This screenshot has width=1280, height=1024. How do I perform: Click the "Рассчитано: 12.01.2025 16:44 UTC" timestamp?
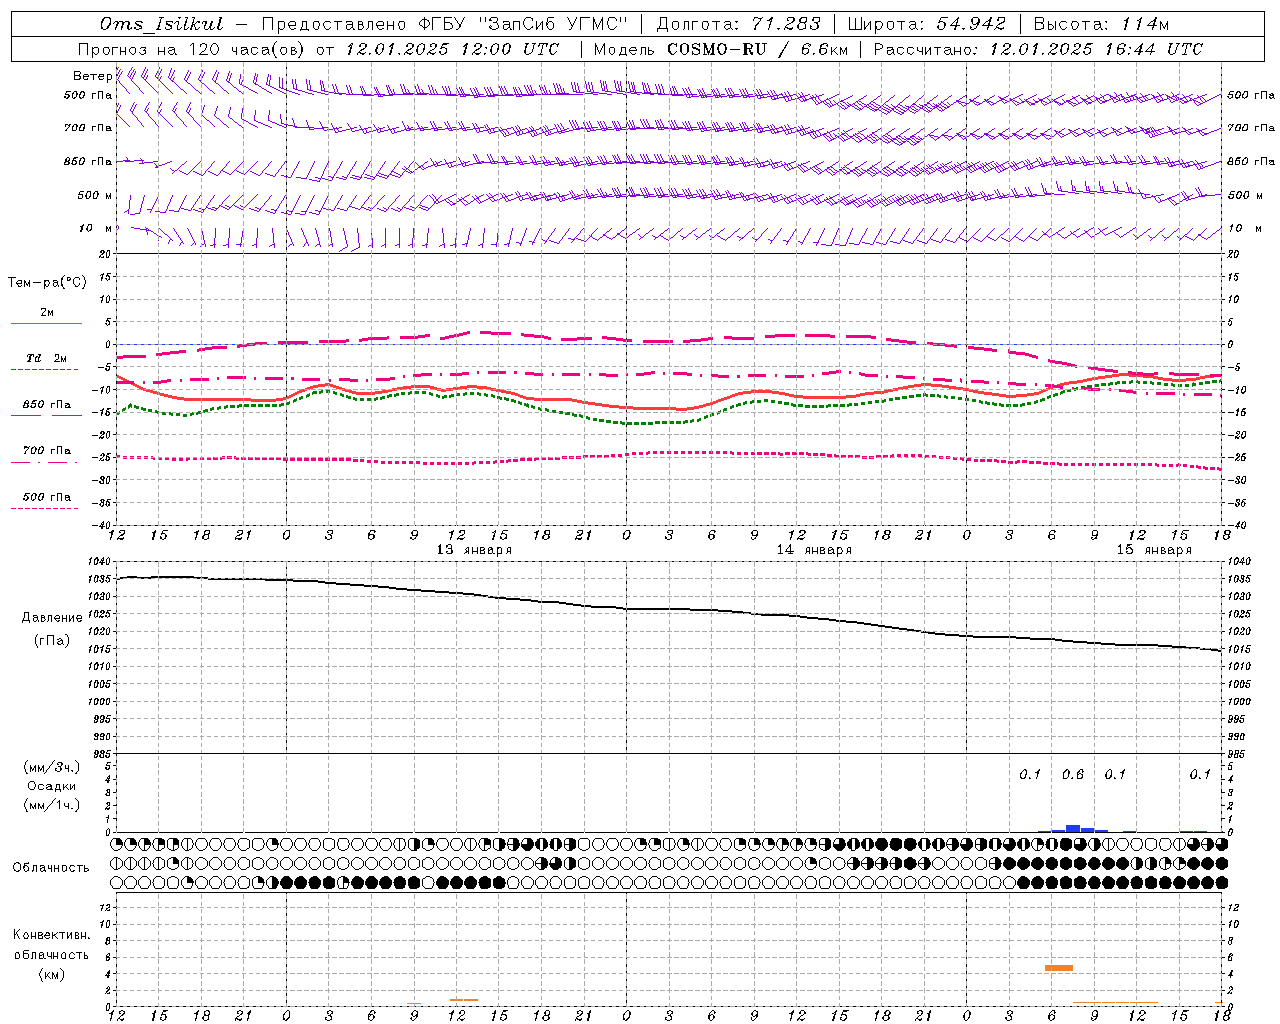coord(1038,49)
